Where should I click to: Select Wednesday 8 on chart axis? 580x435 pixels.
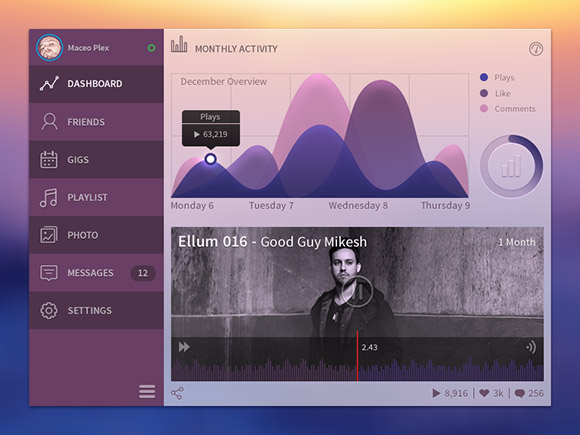click(358, 205)
